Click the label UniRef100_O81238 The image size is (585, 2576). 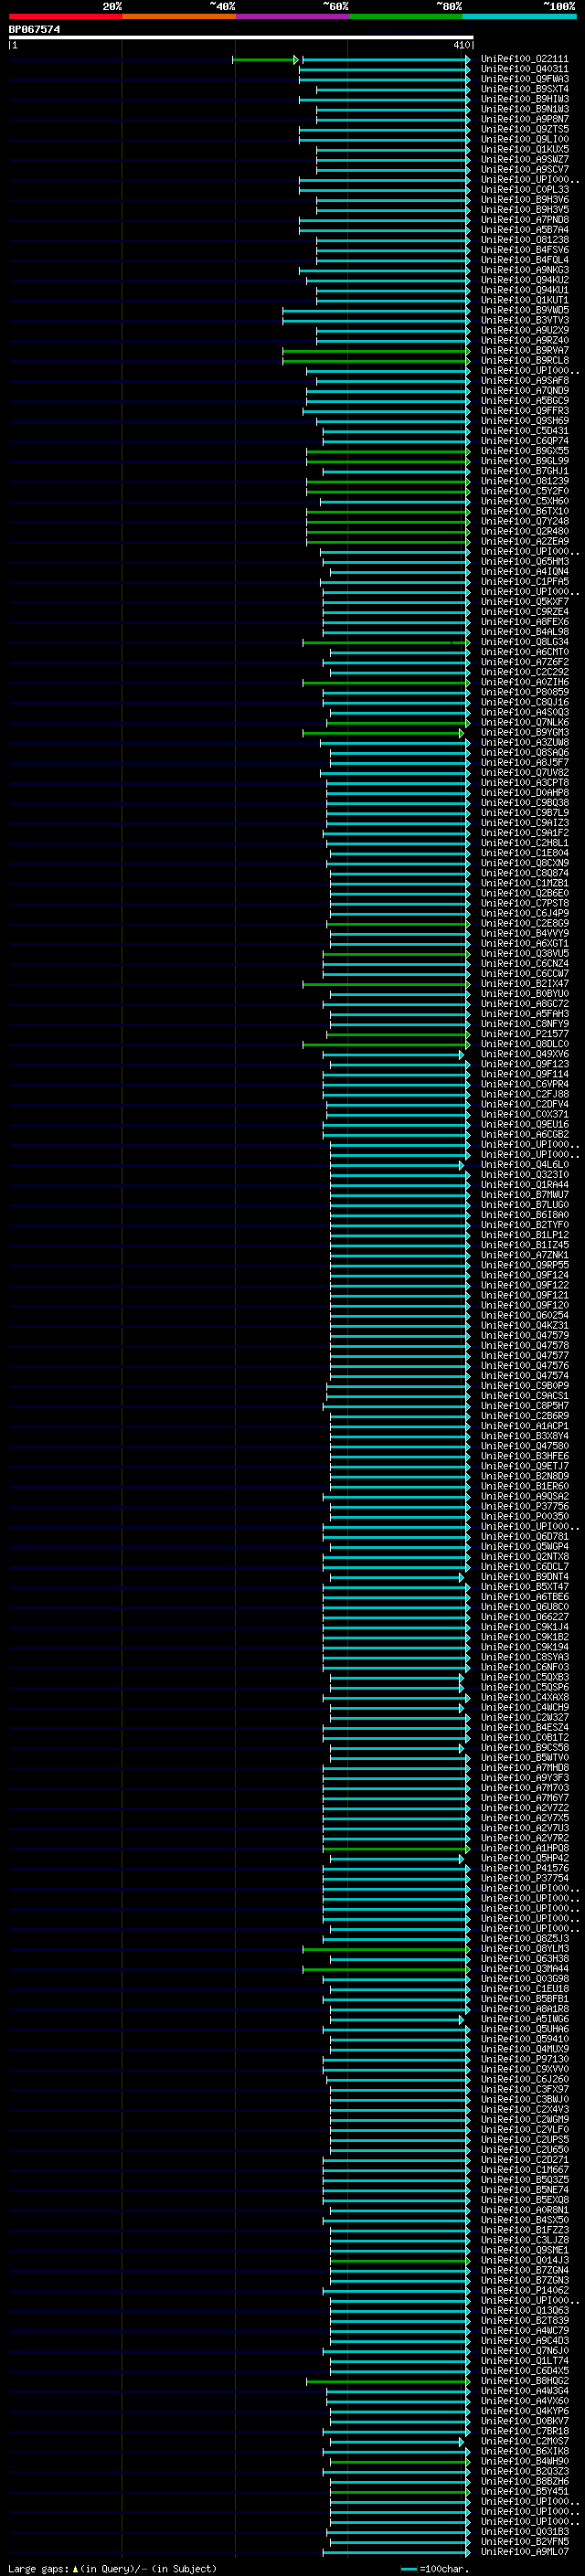click(x=525, y=240)
